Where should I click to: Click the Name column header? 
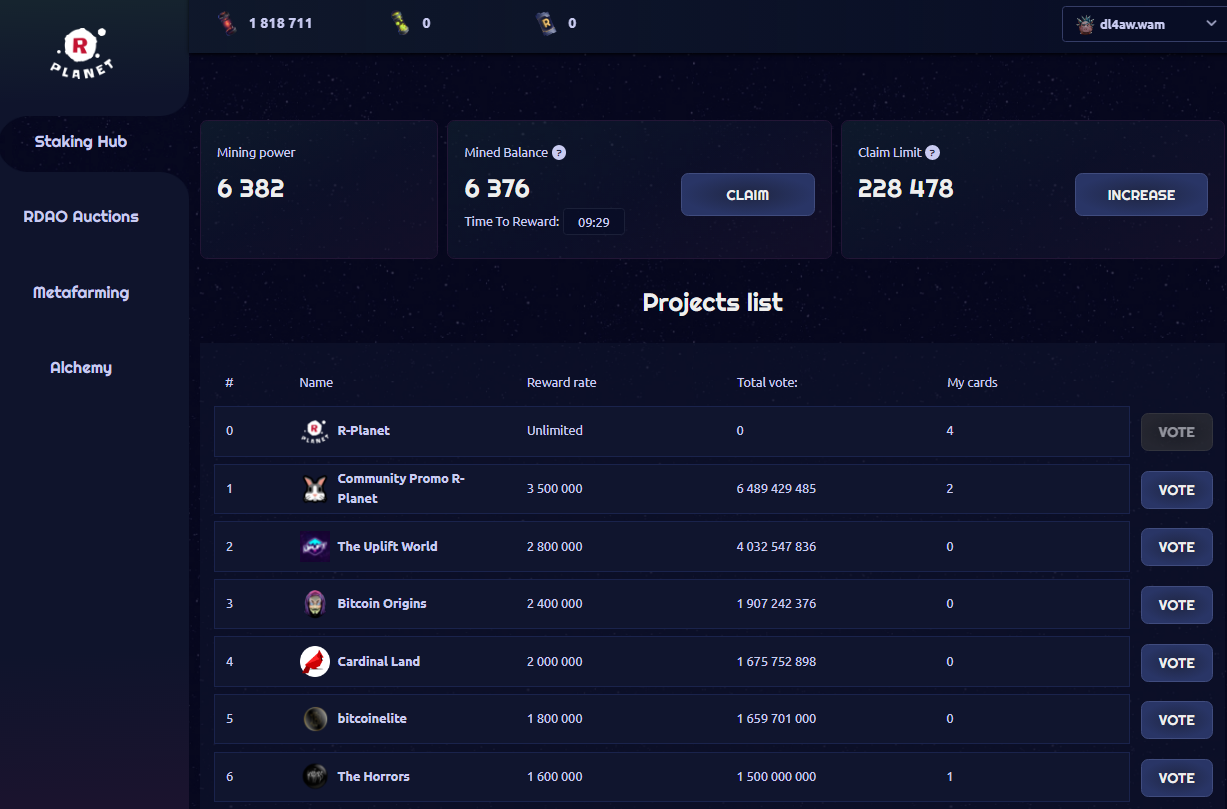[316, 383]
